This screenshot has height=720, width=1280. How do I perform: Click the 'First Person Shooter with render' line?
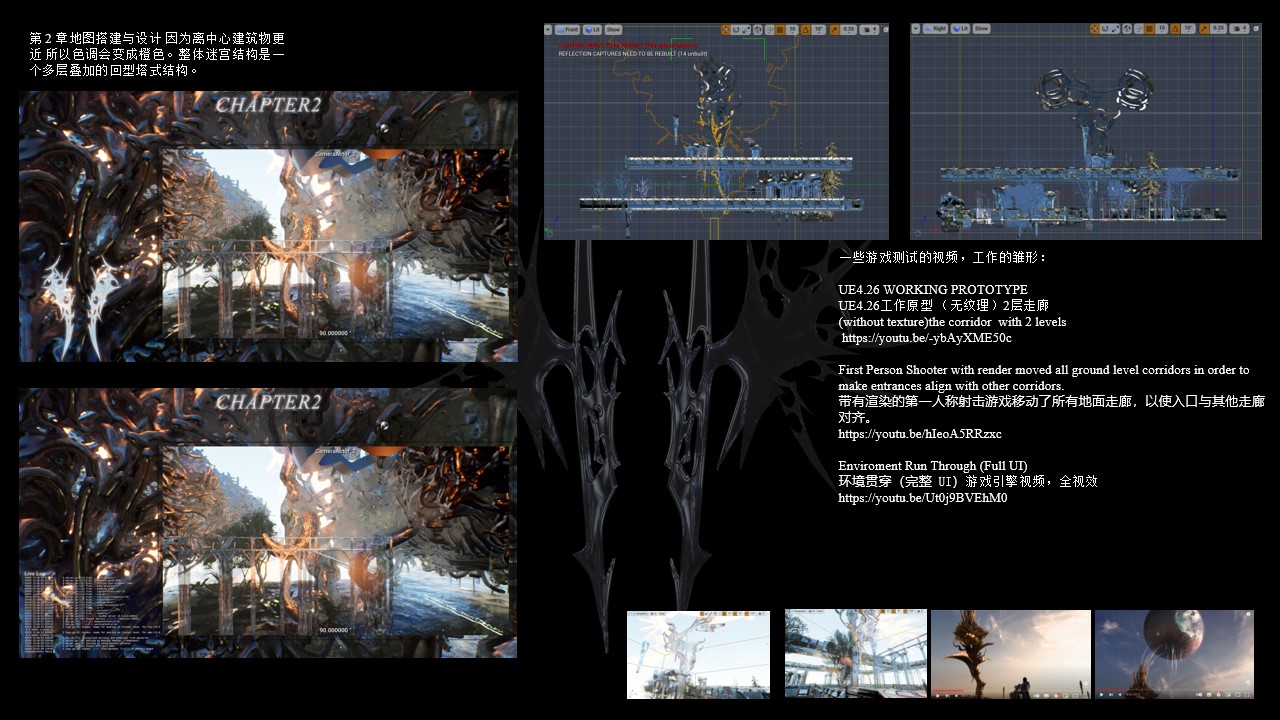[1044, 370]
